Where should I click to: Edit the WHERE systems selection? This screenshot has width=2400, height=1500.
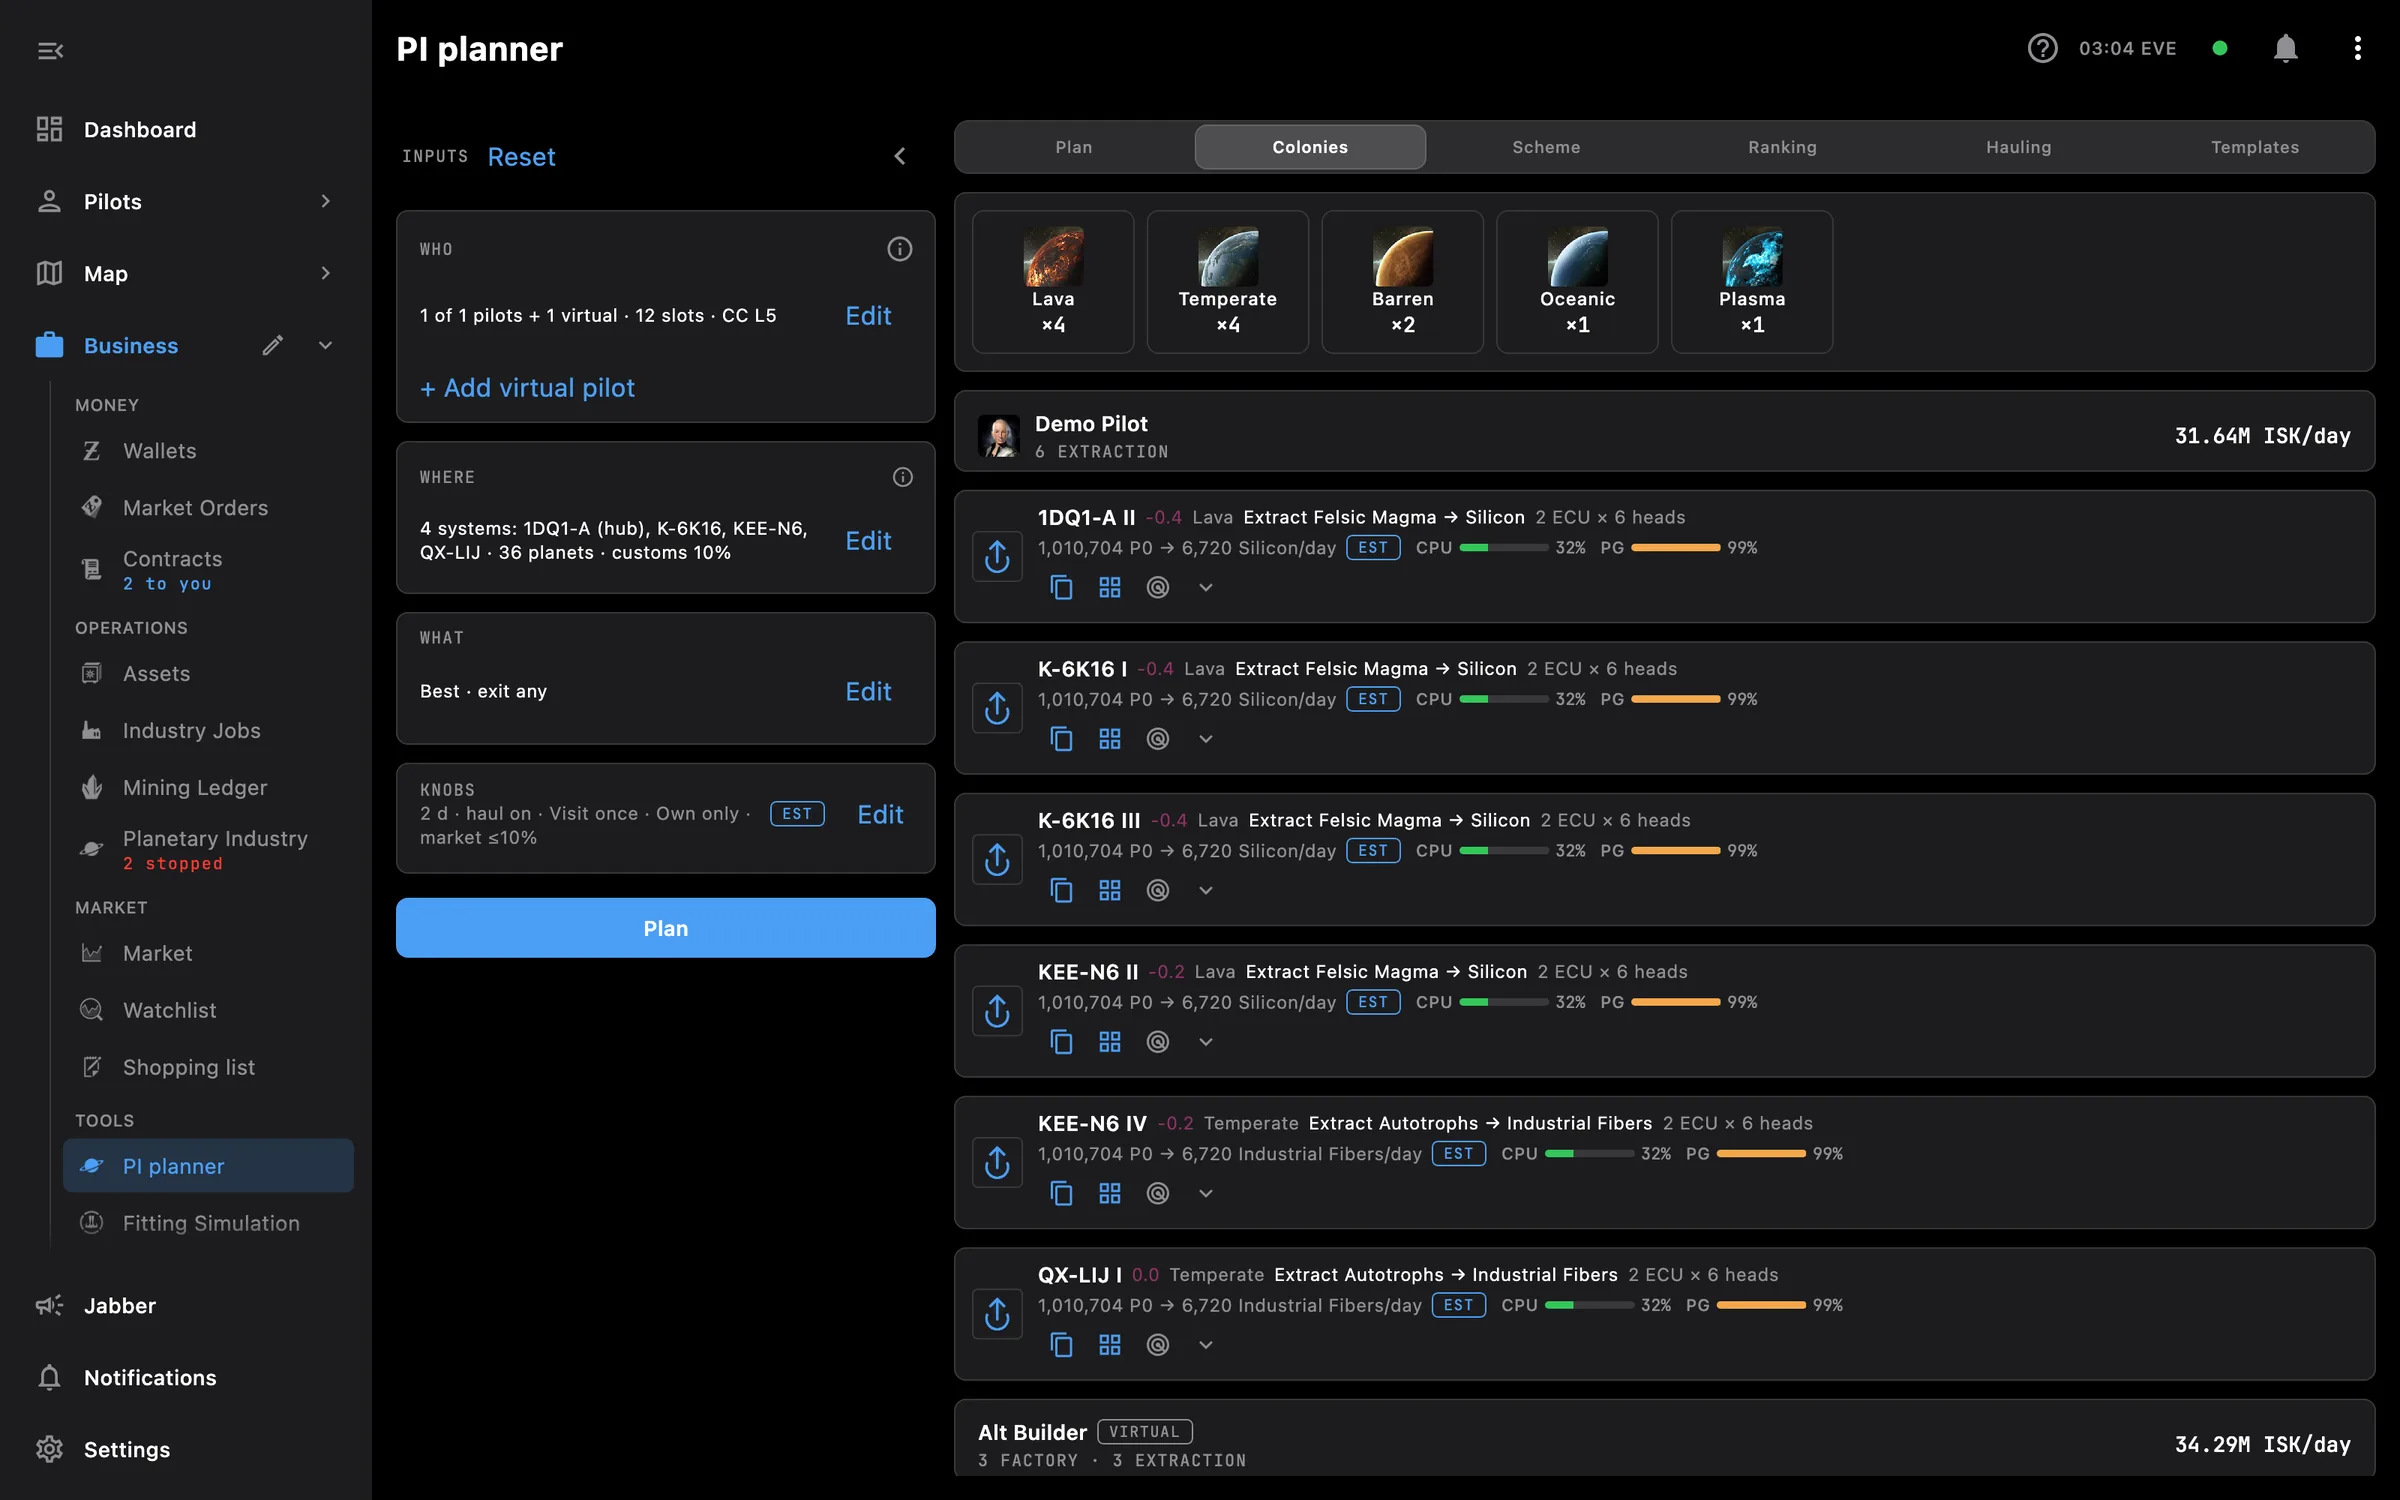click(868, 541)
